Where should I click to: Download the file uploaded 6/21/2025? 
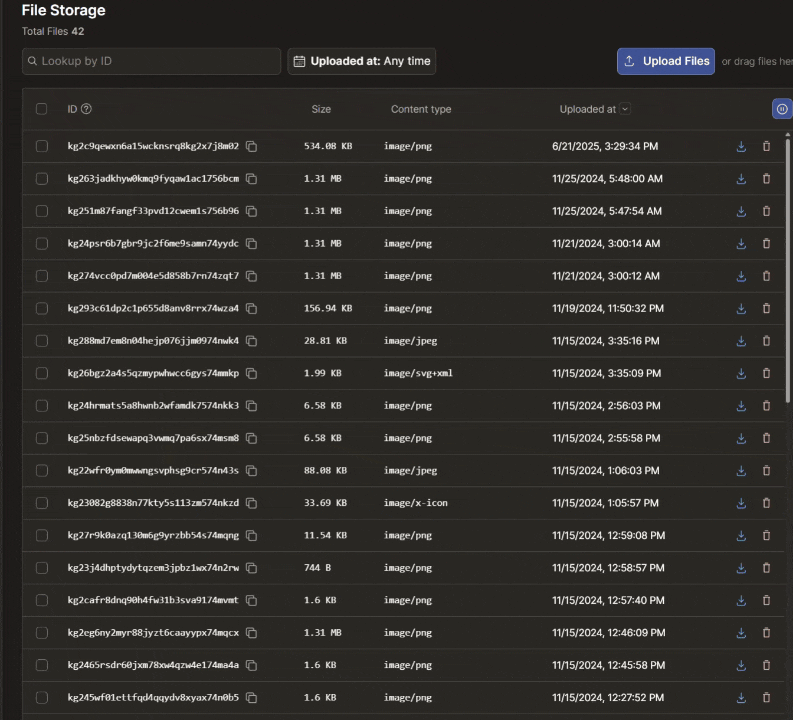coord(741,146)
